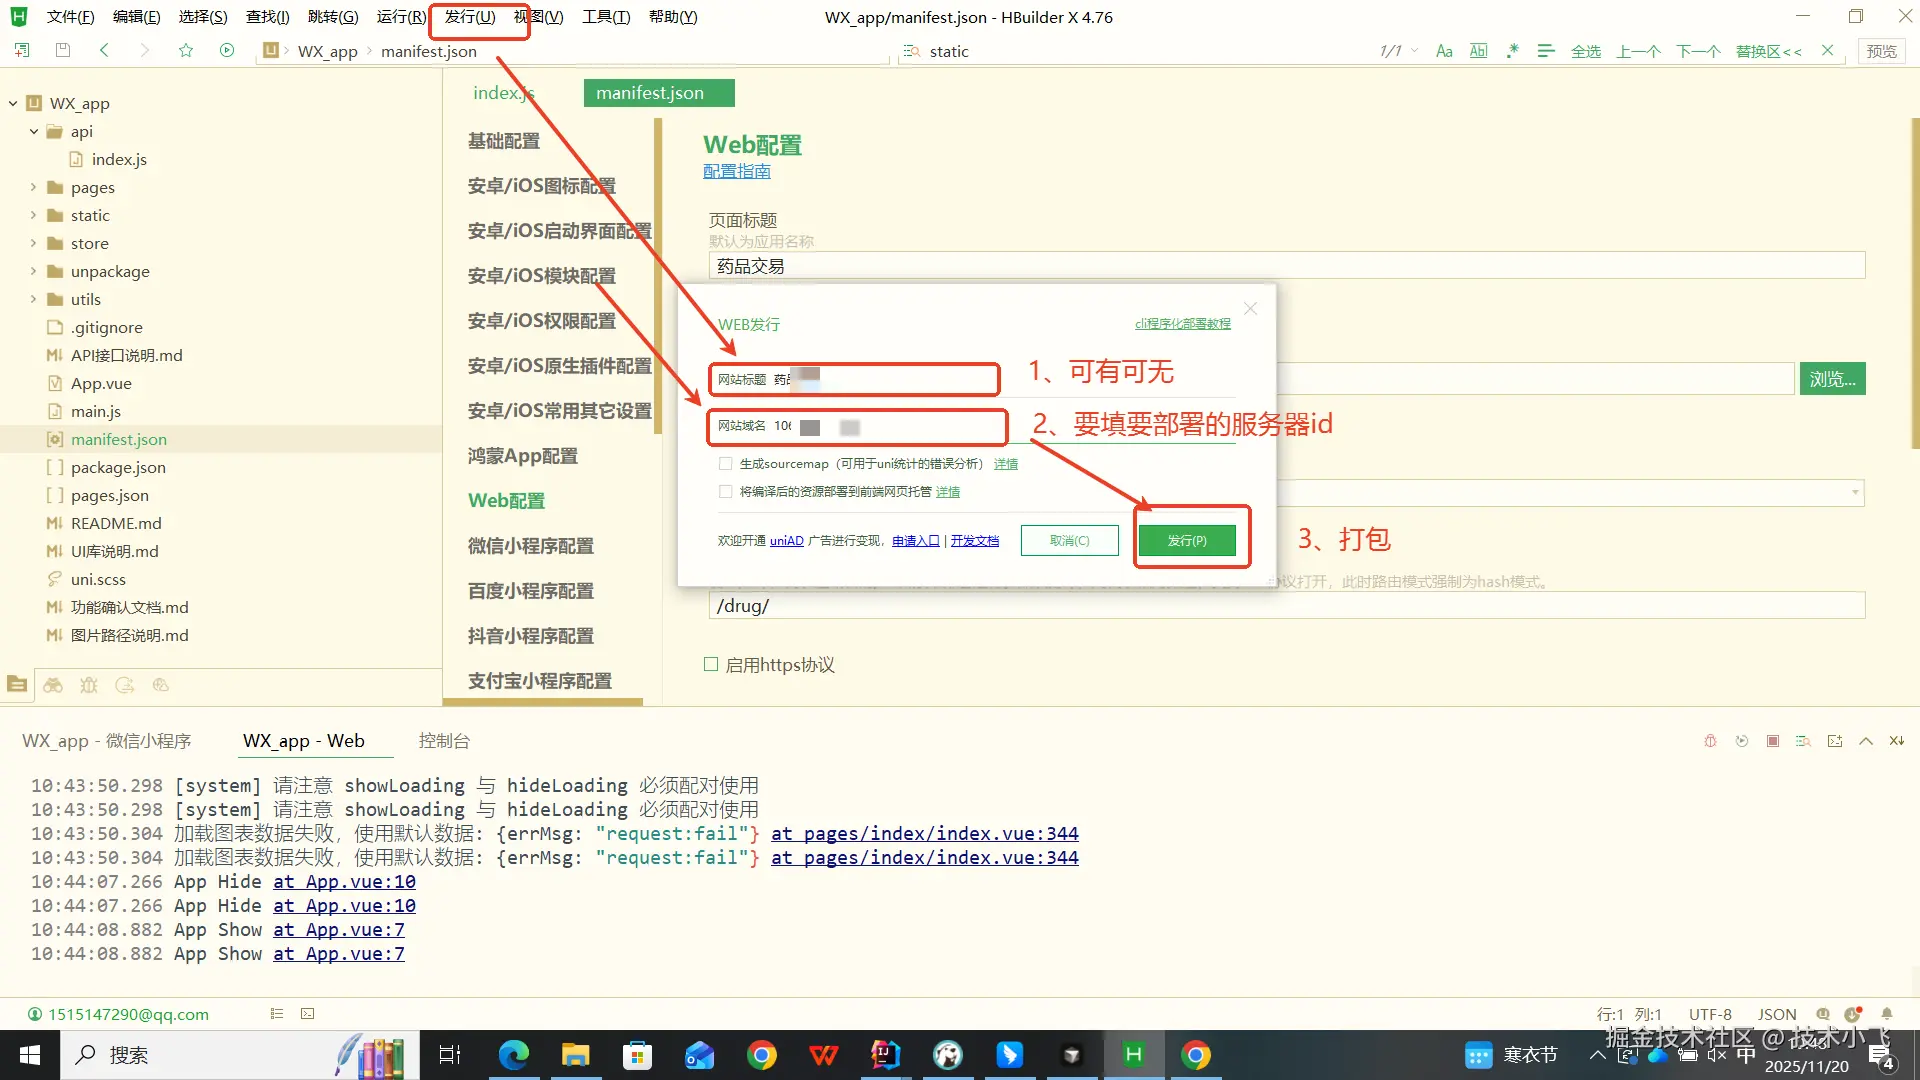The height and width of the screenshot is (1080, 1920).
Task: Click the bug debug icon in sidebar
Action: click(x=89, y=685)
